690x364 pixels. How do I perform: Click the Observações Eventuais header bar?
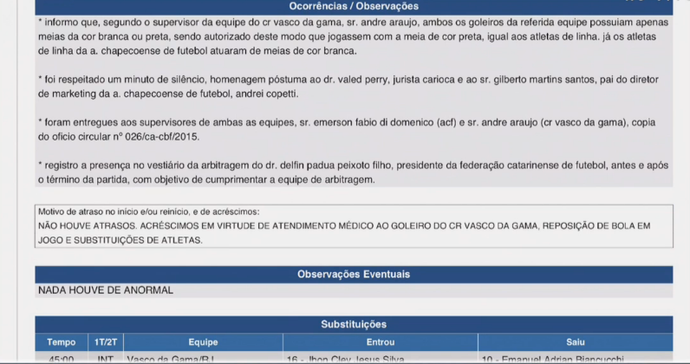click(354, 274)
